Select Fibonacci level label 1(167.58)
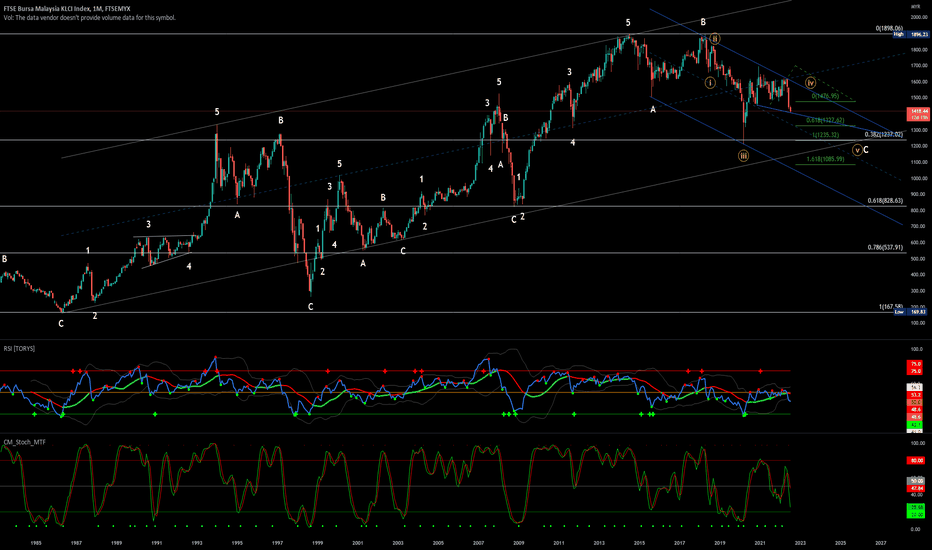This screenshot has height=550, width=932. click(891, 307)
